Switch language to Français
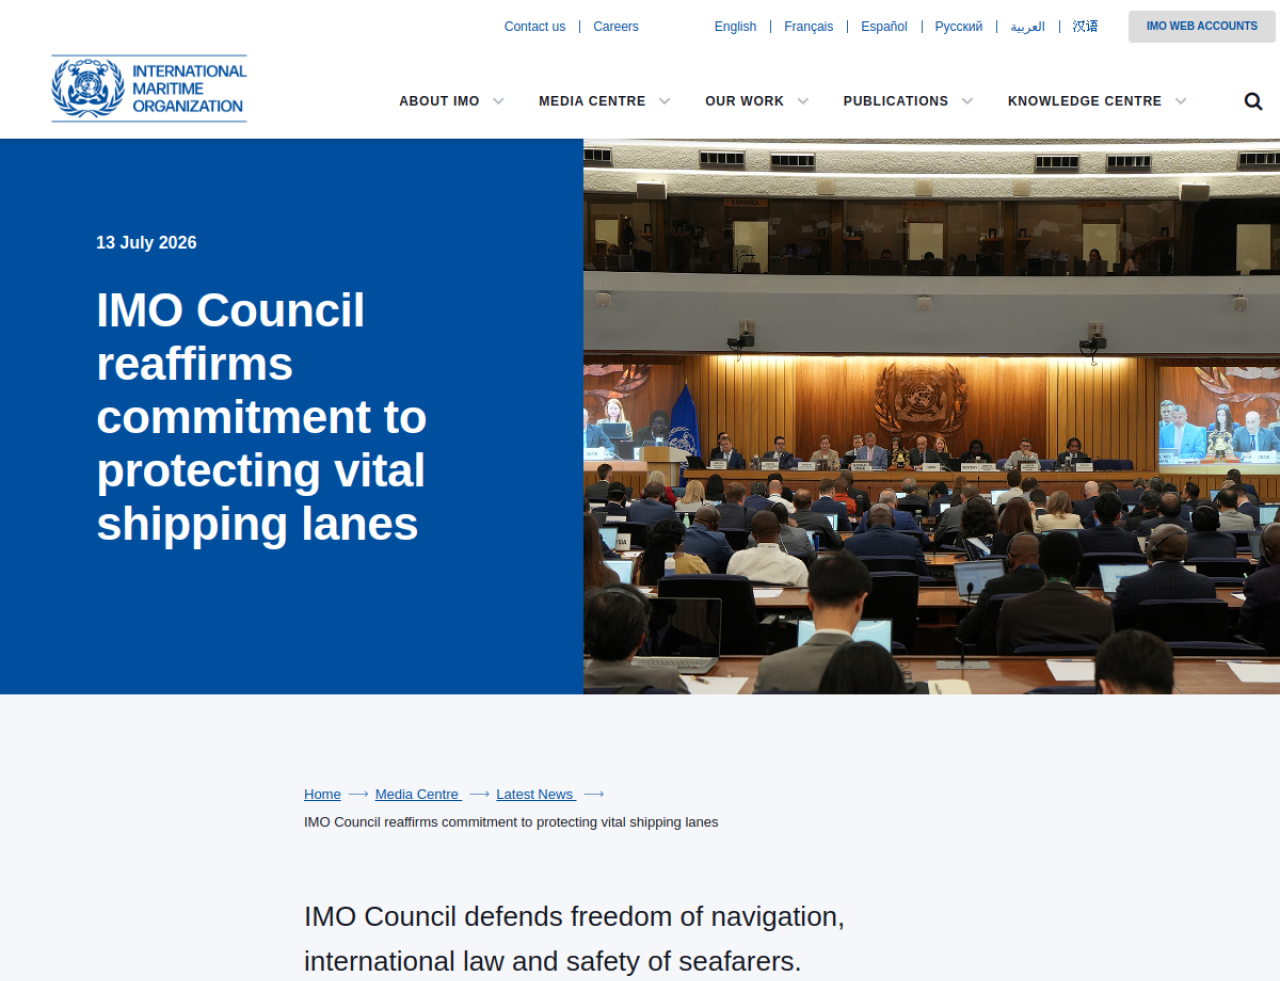The image size is (1280, 981). coord(808,27)
